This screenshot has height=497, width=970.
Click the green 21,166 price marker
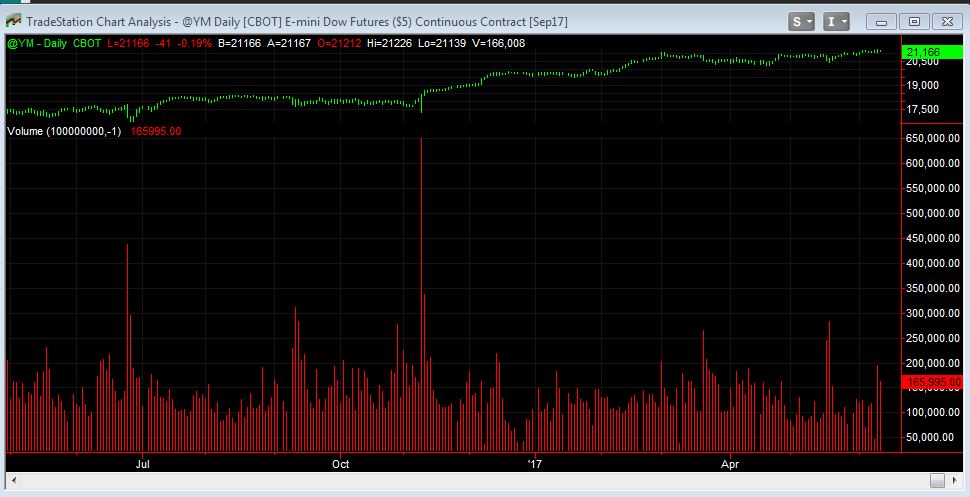point(932,52)
